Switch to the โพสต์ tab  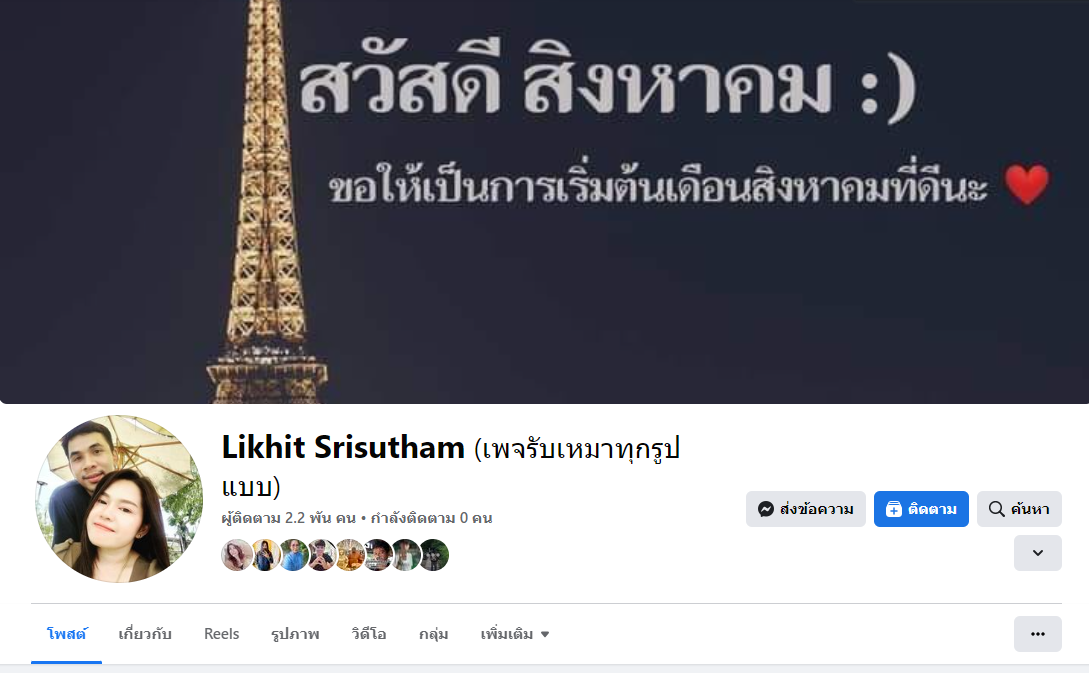click(67, 634)
